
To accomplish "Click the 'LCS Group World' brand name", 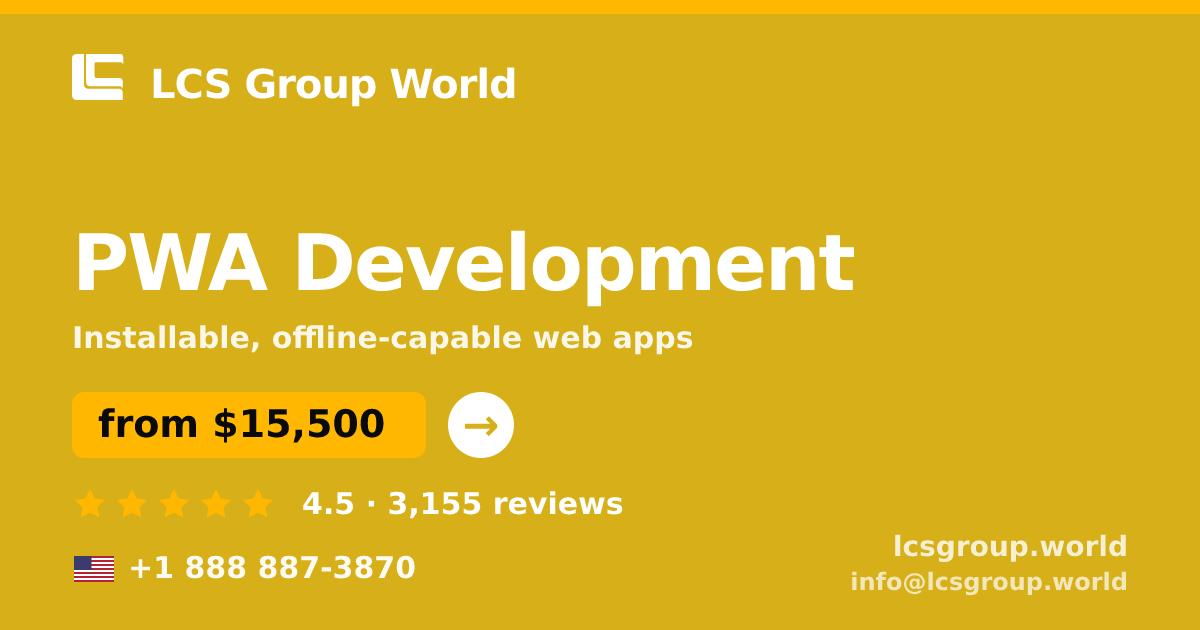I will (x=333, y=84).
